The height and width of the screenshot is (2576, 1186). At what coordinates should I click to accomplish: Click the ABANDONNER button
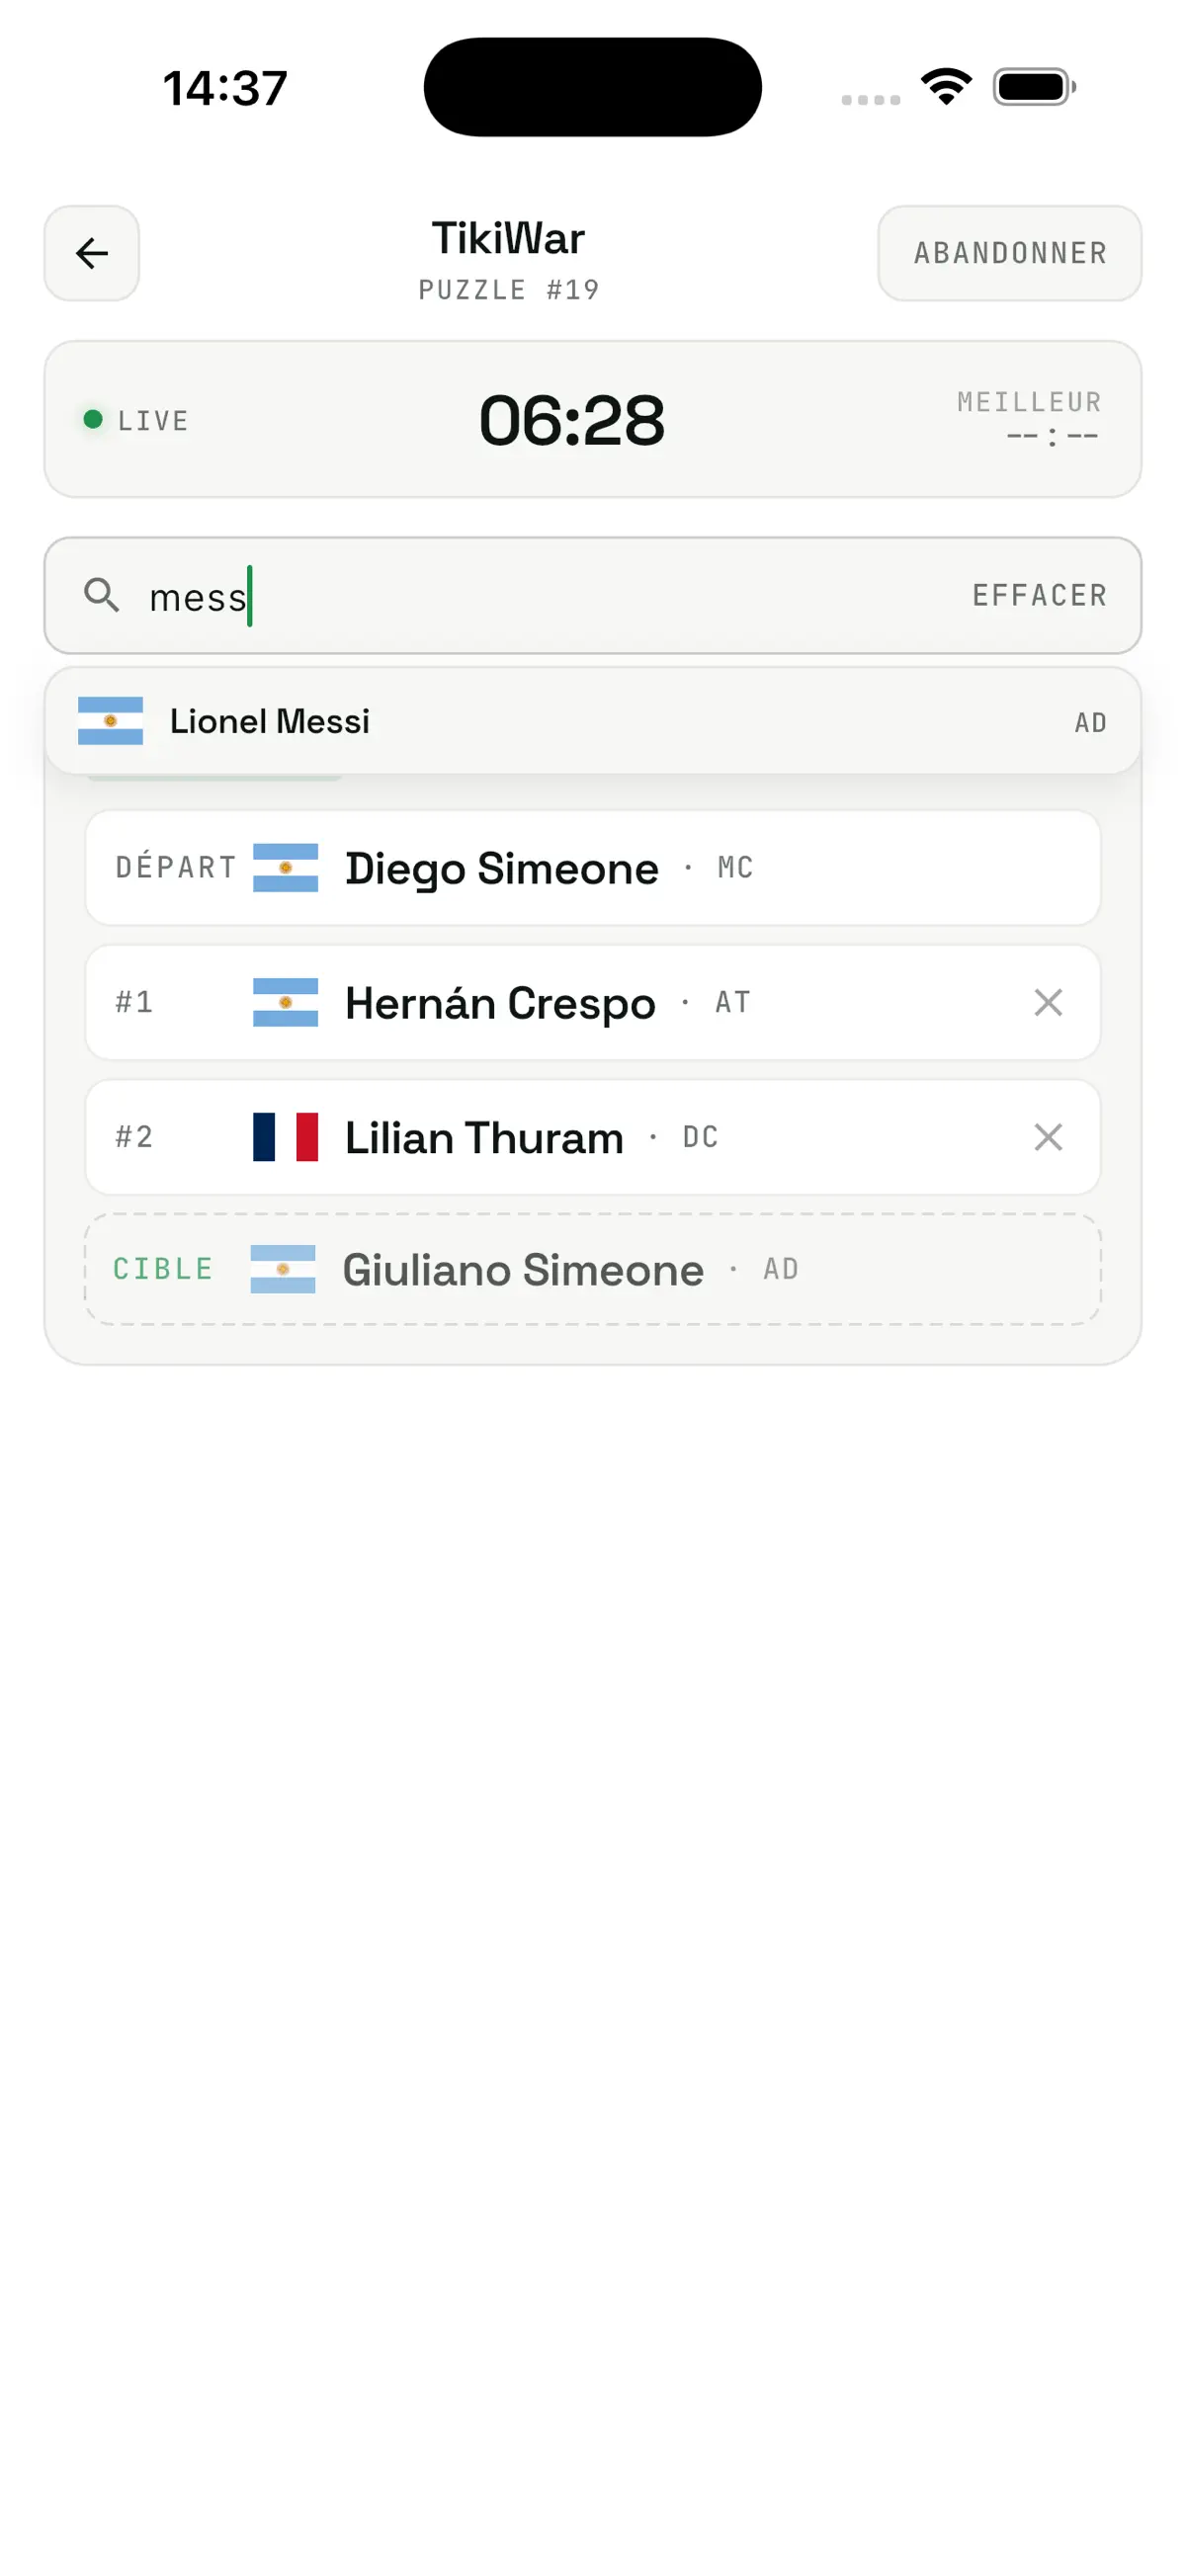[1009, 253]
